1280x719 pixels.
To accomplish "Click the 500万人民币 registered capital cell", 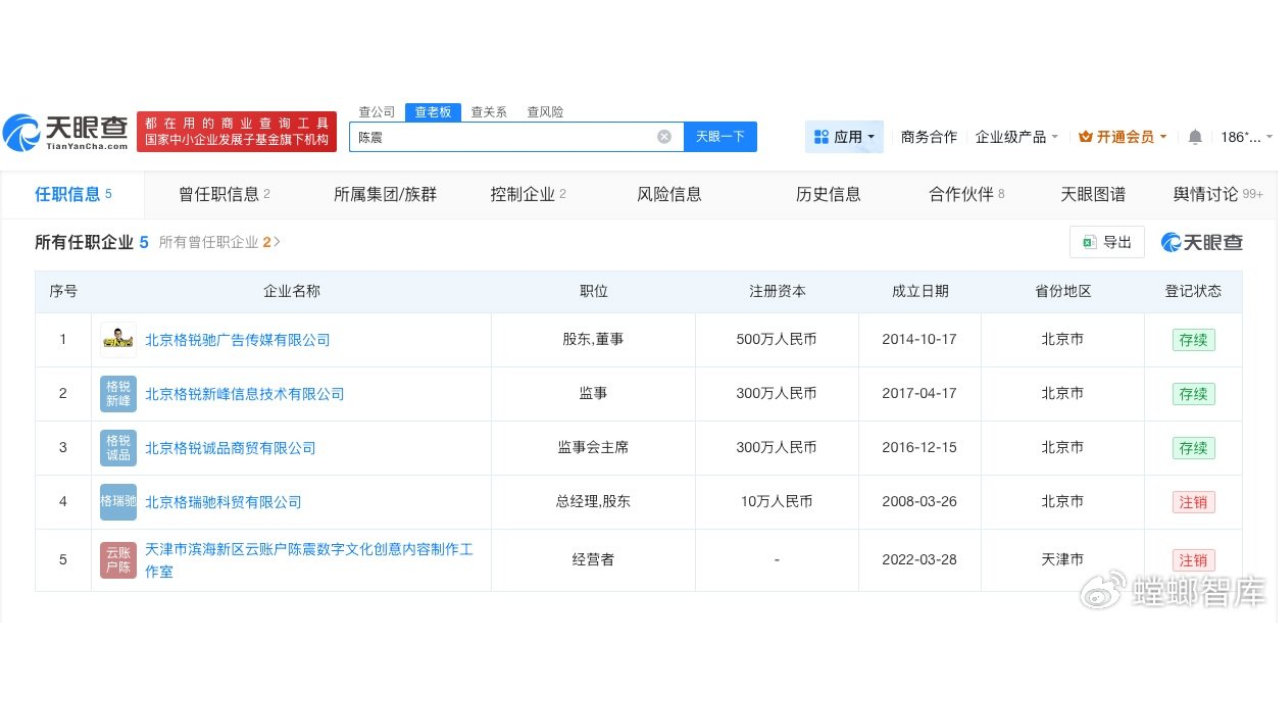I will point(777,340).
